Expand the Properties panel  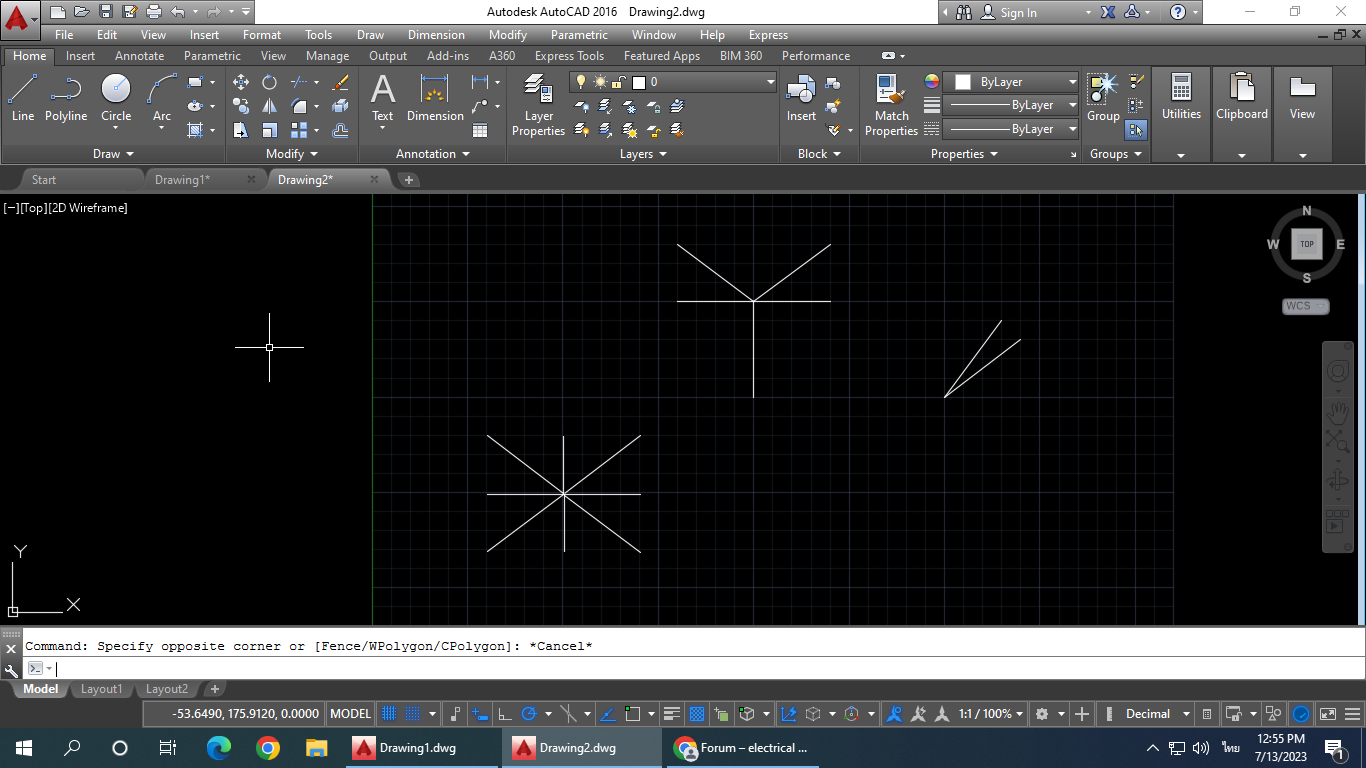click(x=964, y=154)
